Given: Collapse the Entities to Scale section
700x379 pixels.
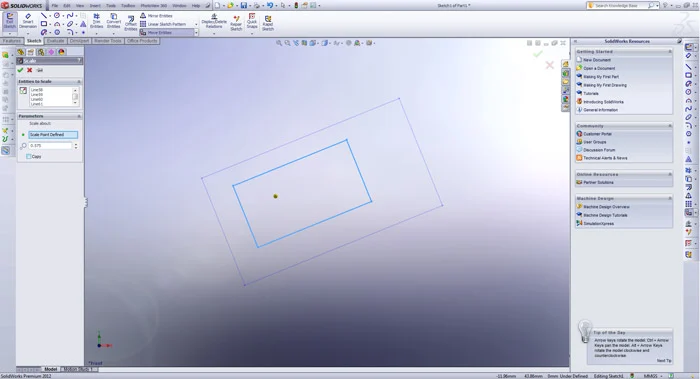Looking at the screenshot, I should coord(79,82).
